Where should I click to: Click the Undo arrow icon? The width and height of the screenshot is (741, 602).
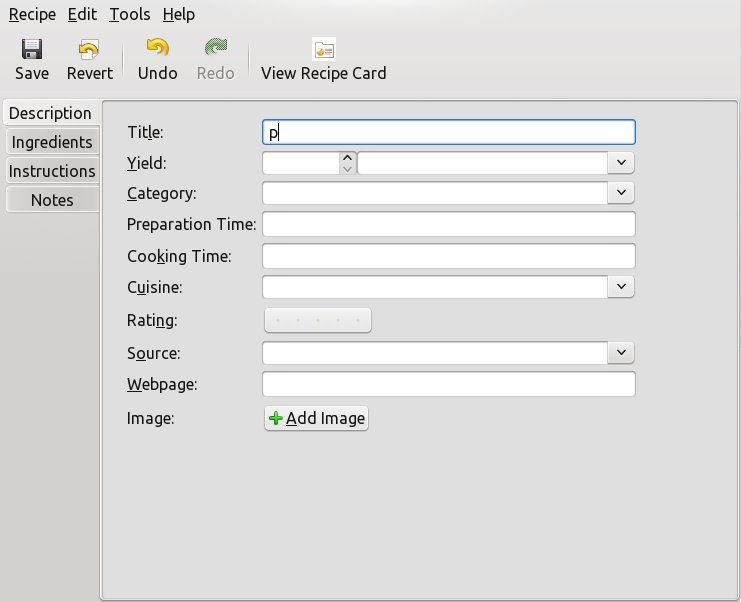click(157, 48)
